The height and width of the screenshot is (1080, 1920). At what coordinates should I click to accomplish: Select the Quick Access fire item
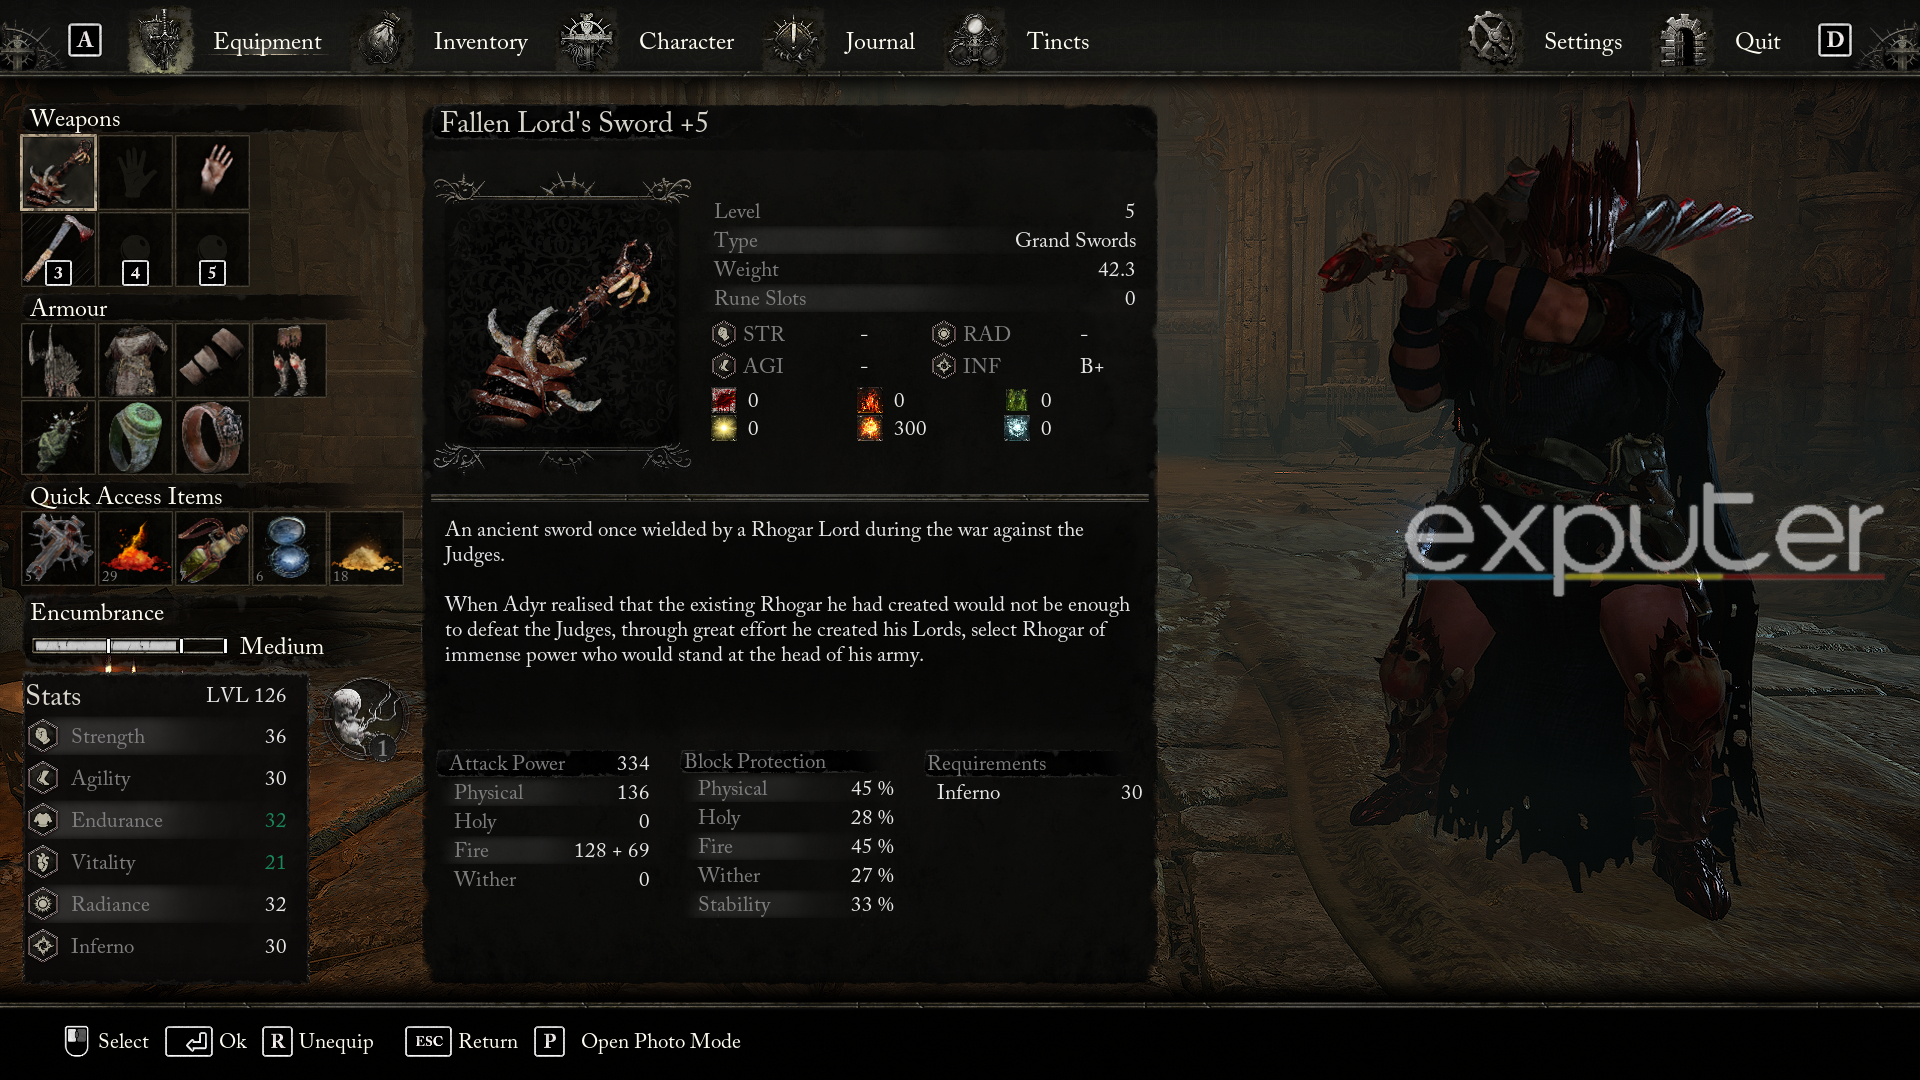(x=135, y=547)
